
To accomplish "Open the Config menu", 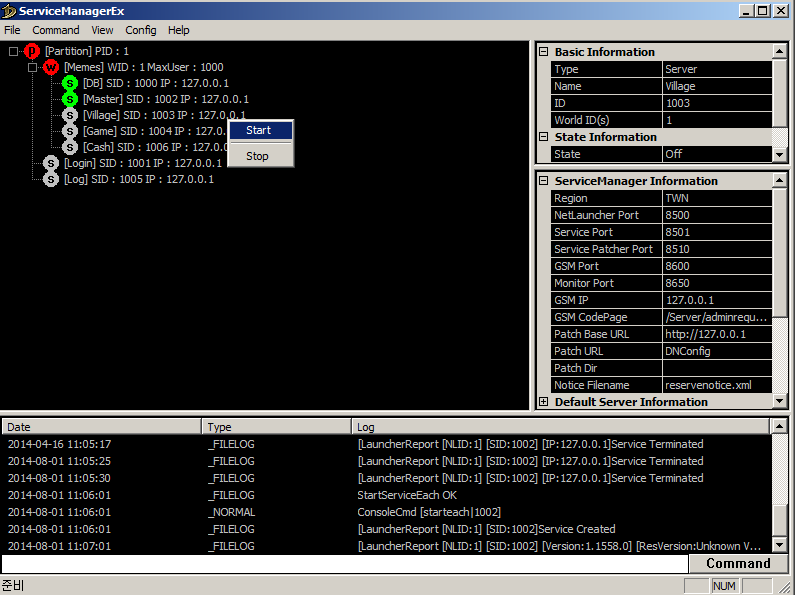I will [140, 30].
